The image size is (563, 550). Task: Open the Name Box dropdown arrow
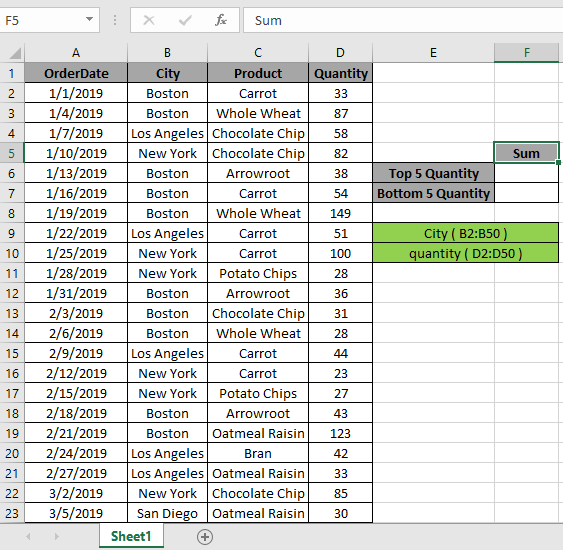(x=89, y=19)
